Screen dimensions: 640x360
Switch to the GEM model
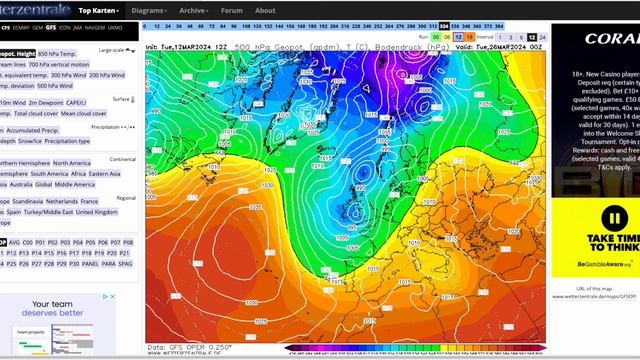tap(38, 28)
